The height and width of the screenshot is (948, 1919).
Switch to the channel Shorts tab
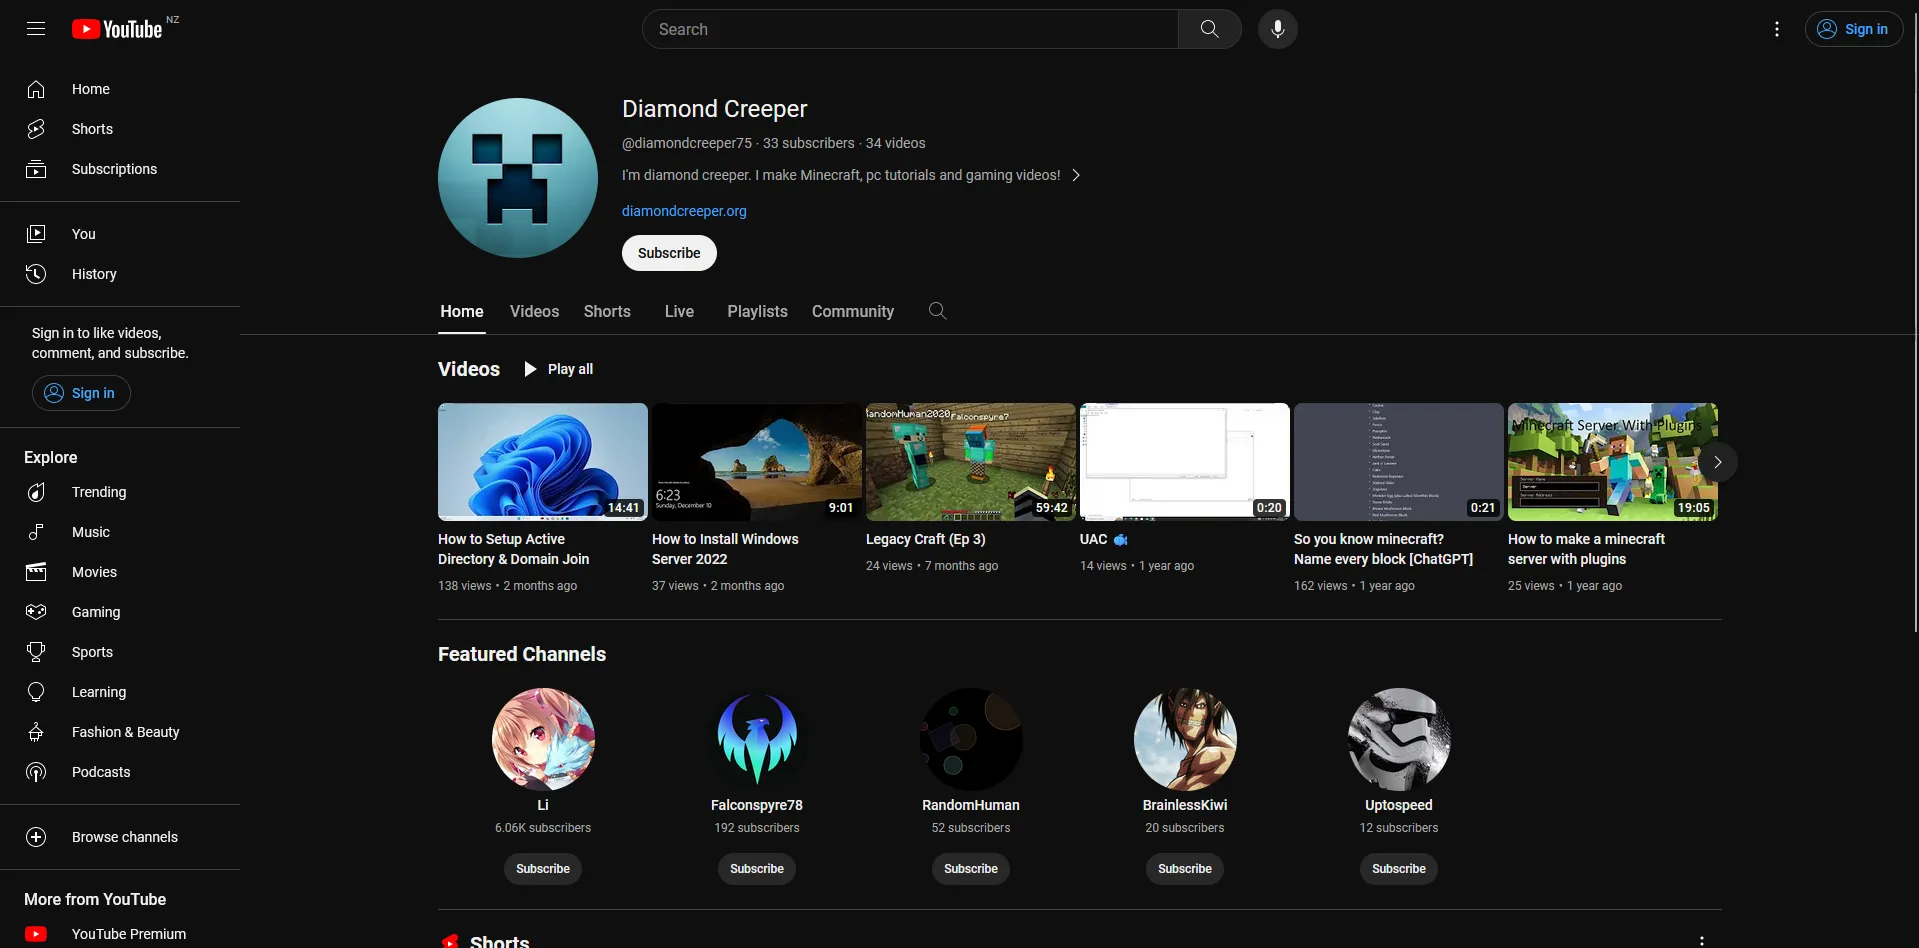607,311
